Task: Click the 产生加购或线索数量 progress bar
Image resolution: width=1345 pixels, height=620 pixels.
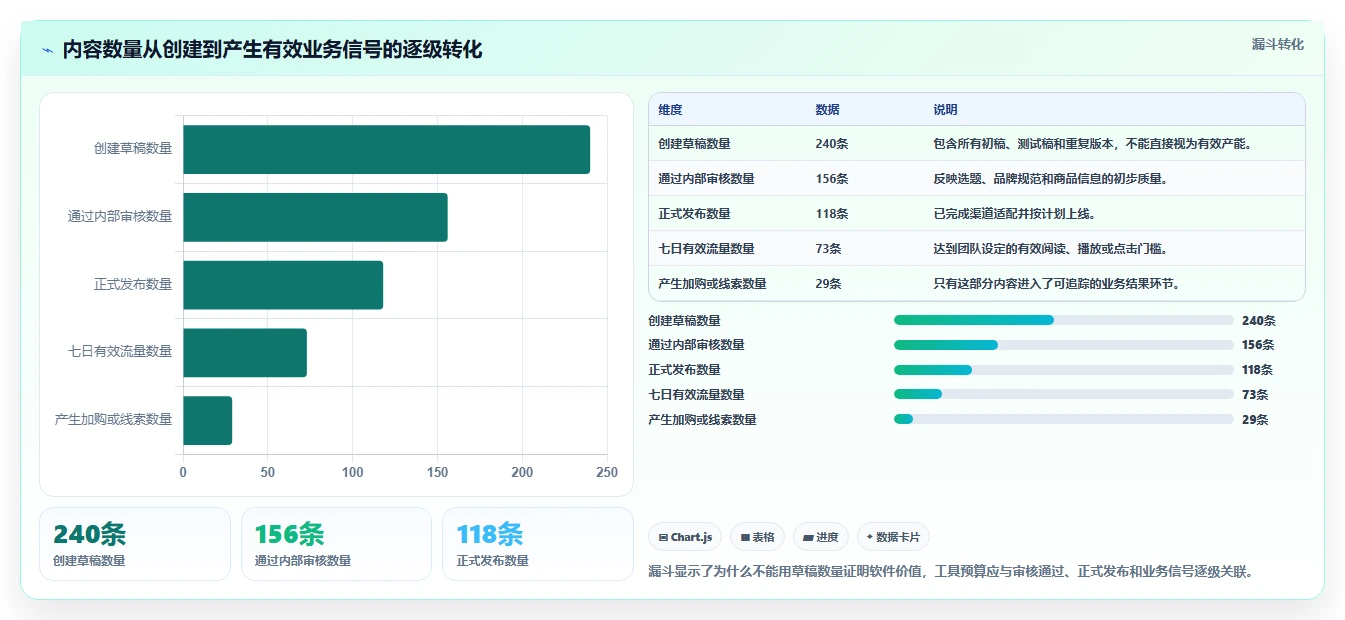Action: tap(1063, 419)
